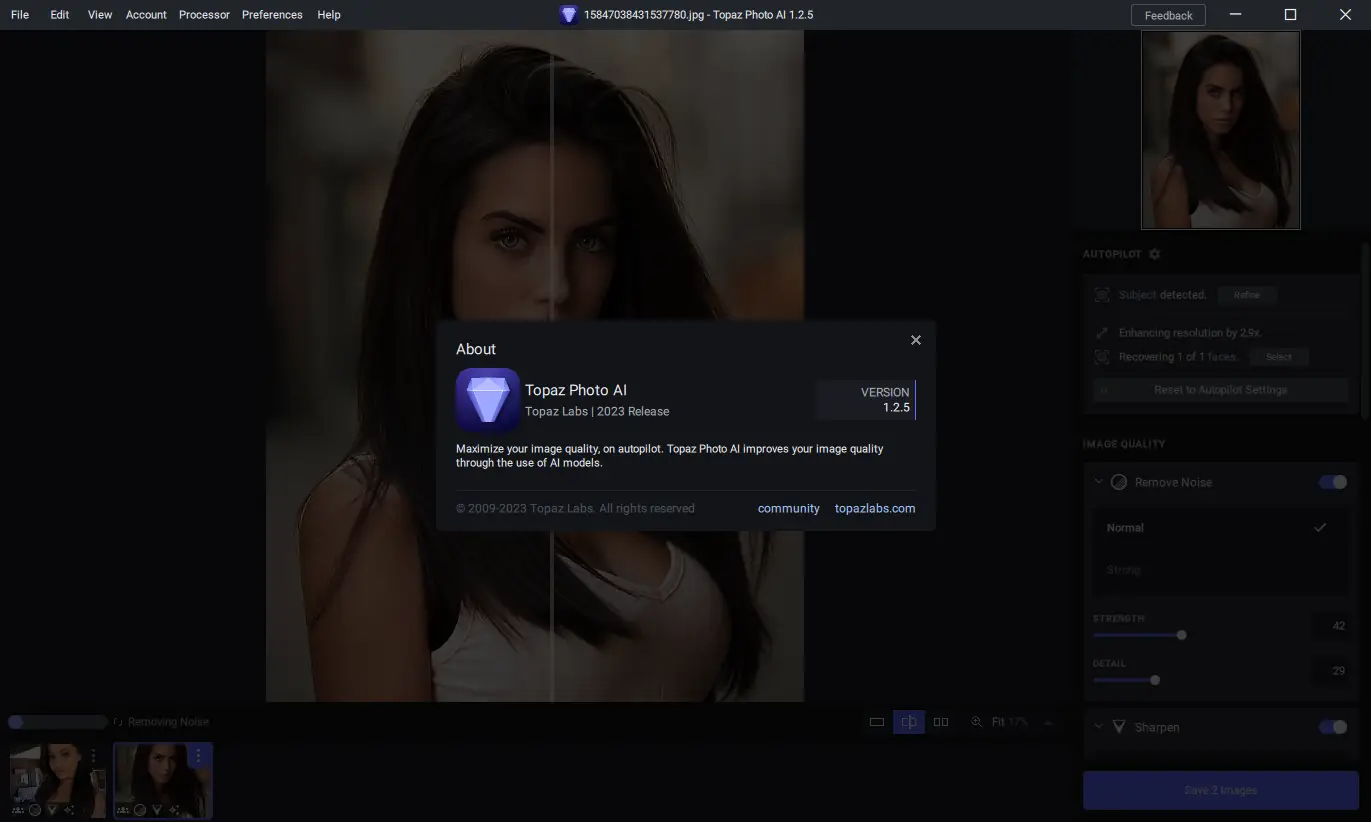The image size is (1371, 822).
Task: Open the File menu
Action: click(20, 15)
